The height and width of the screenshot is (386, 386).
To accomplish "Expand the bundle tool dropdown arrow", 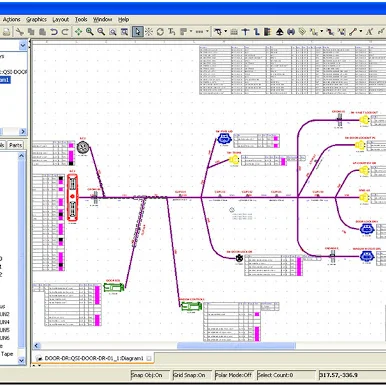I will [x=226, y=32].
